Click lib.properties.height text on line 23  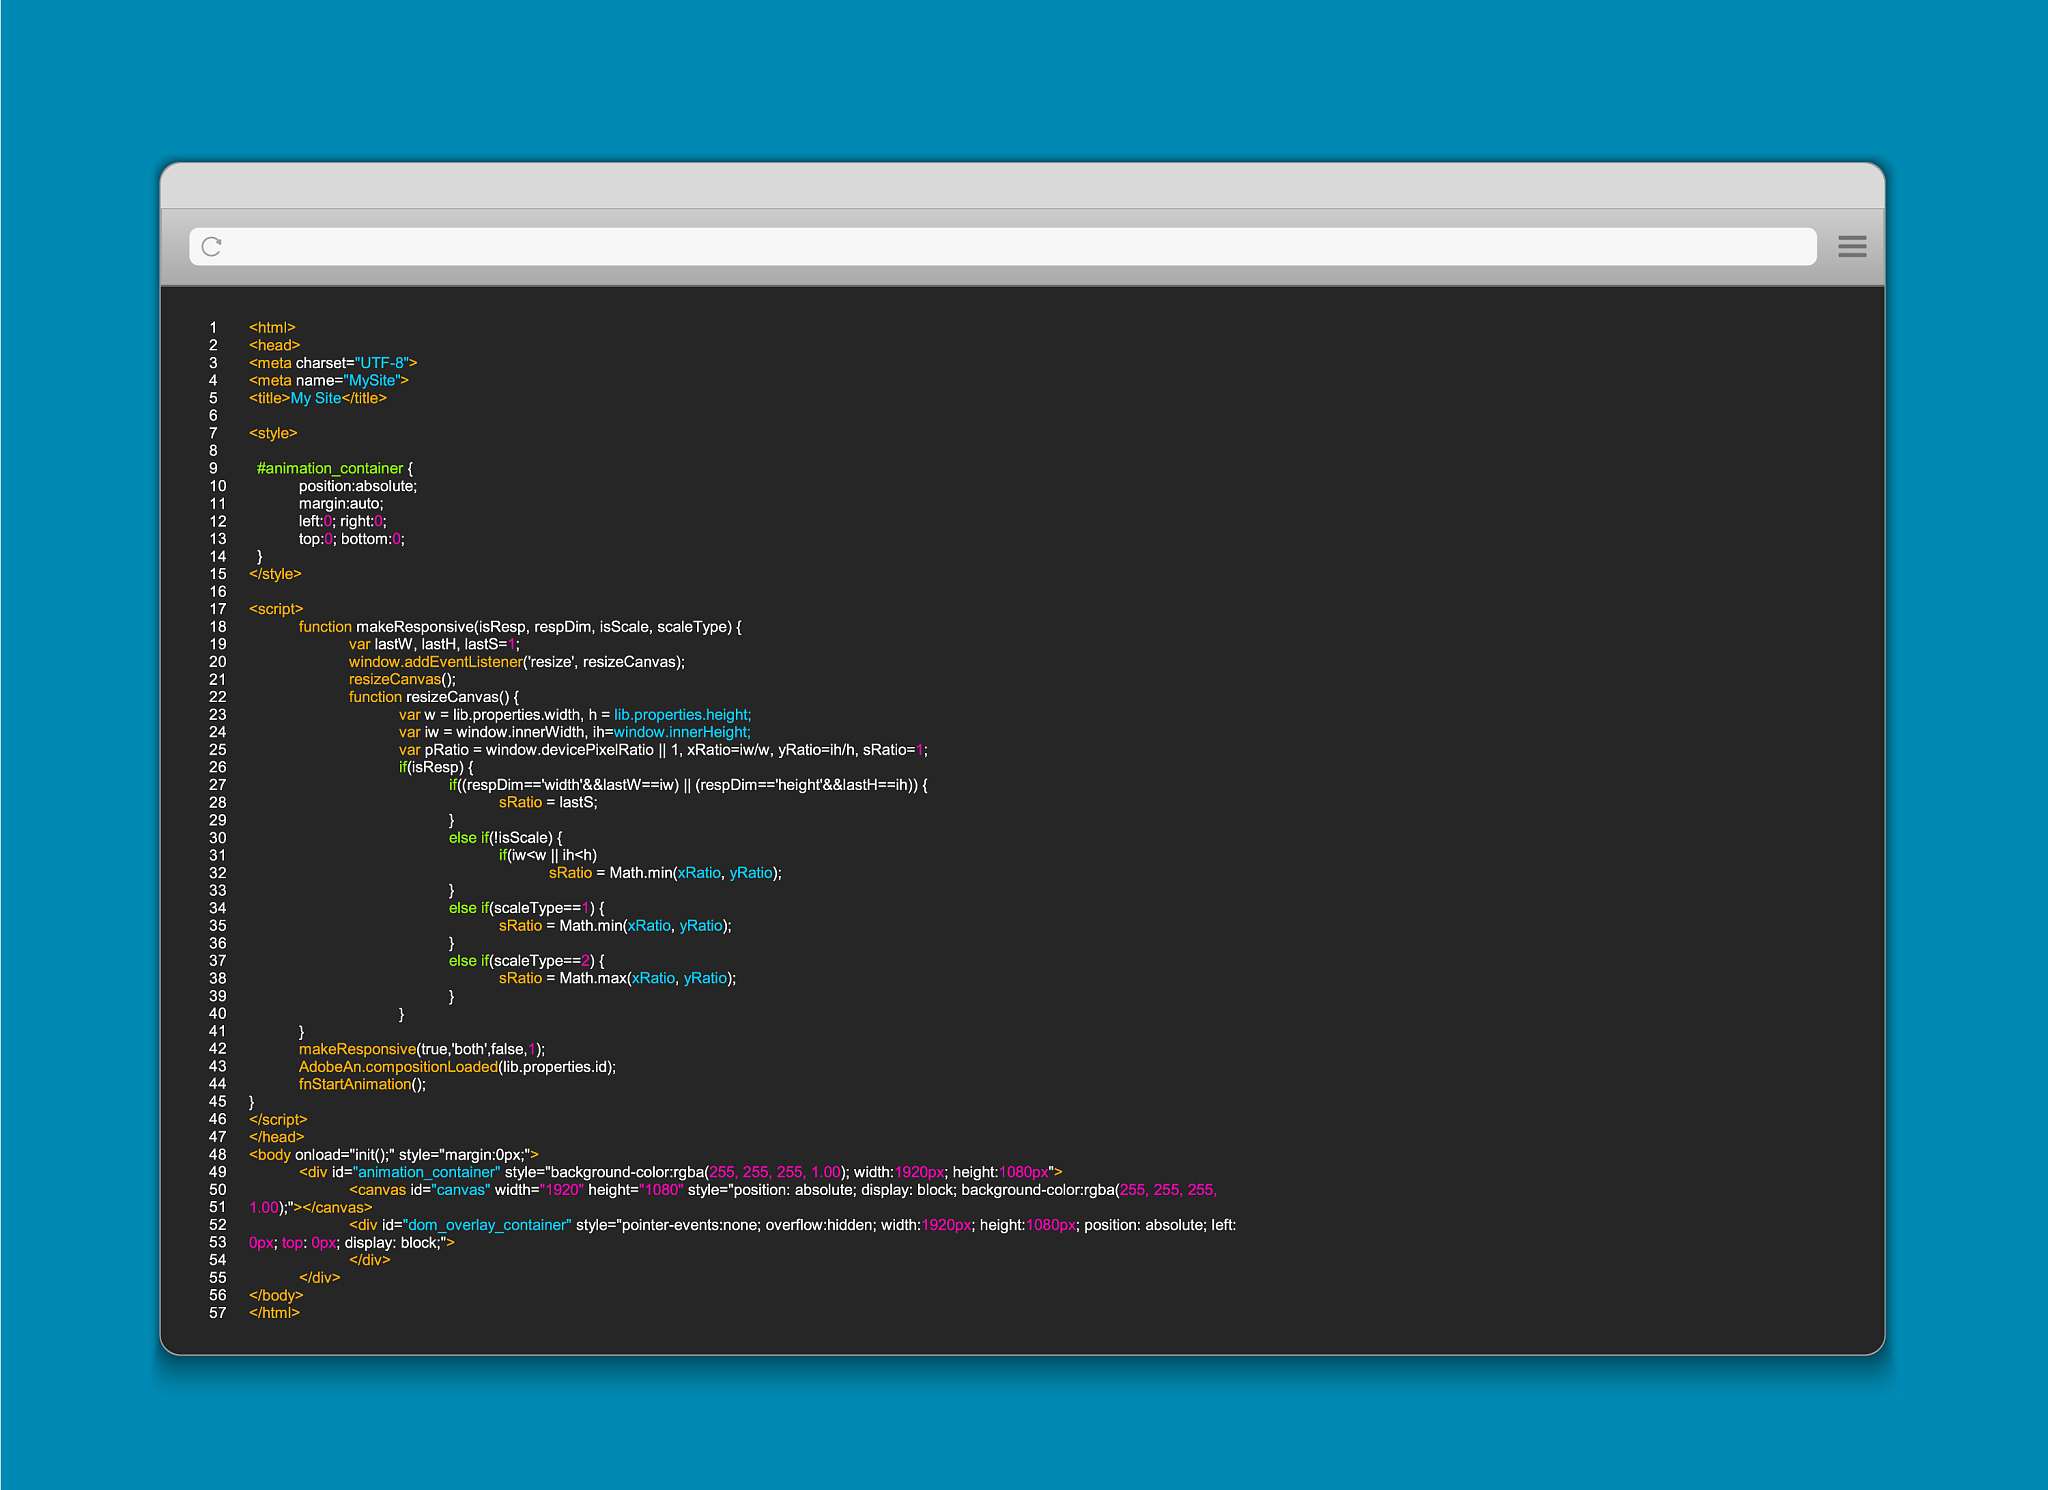(x=682, y=715)
